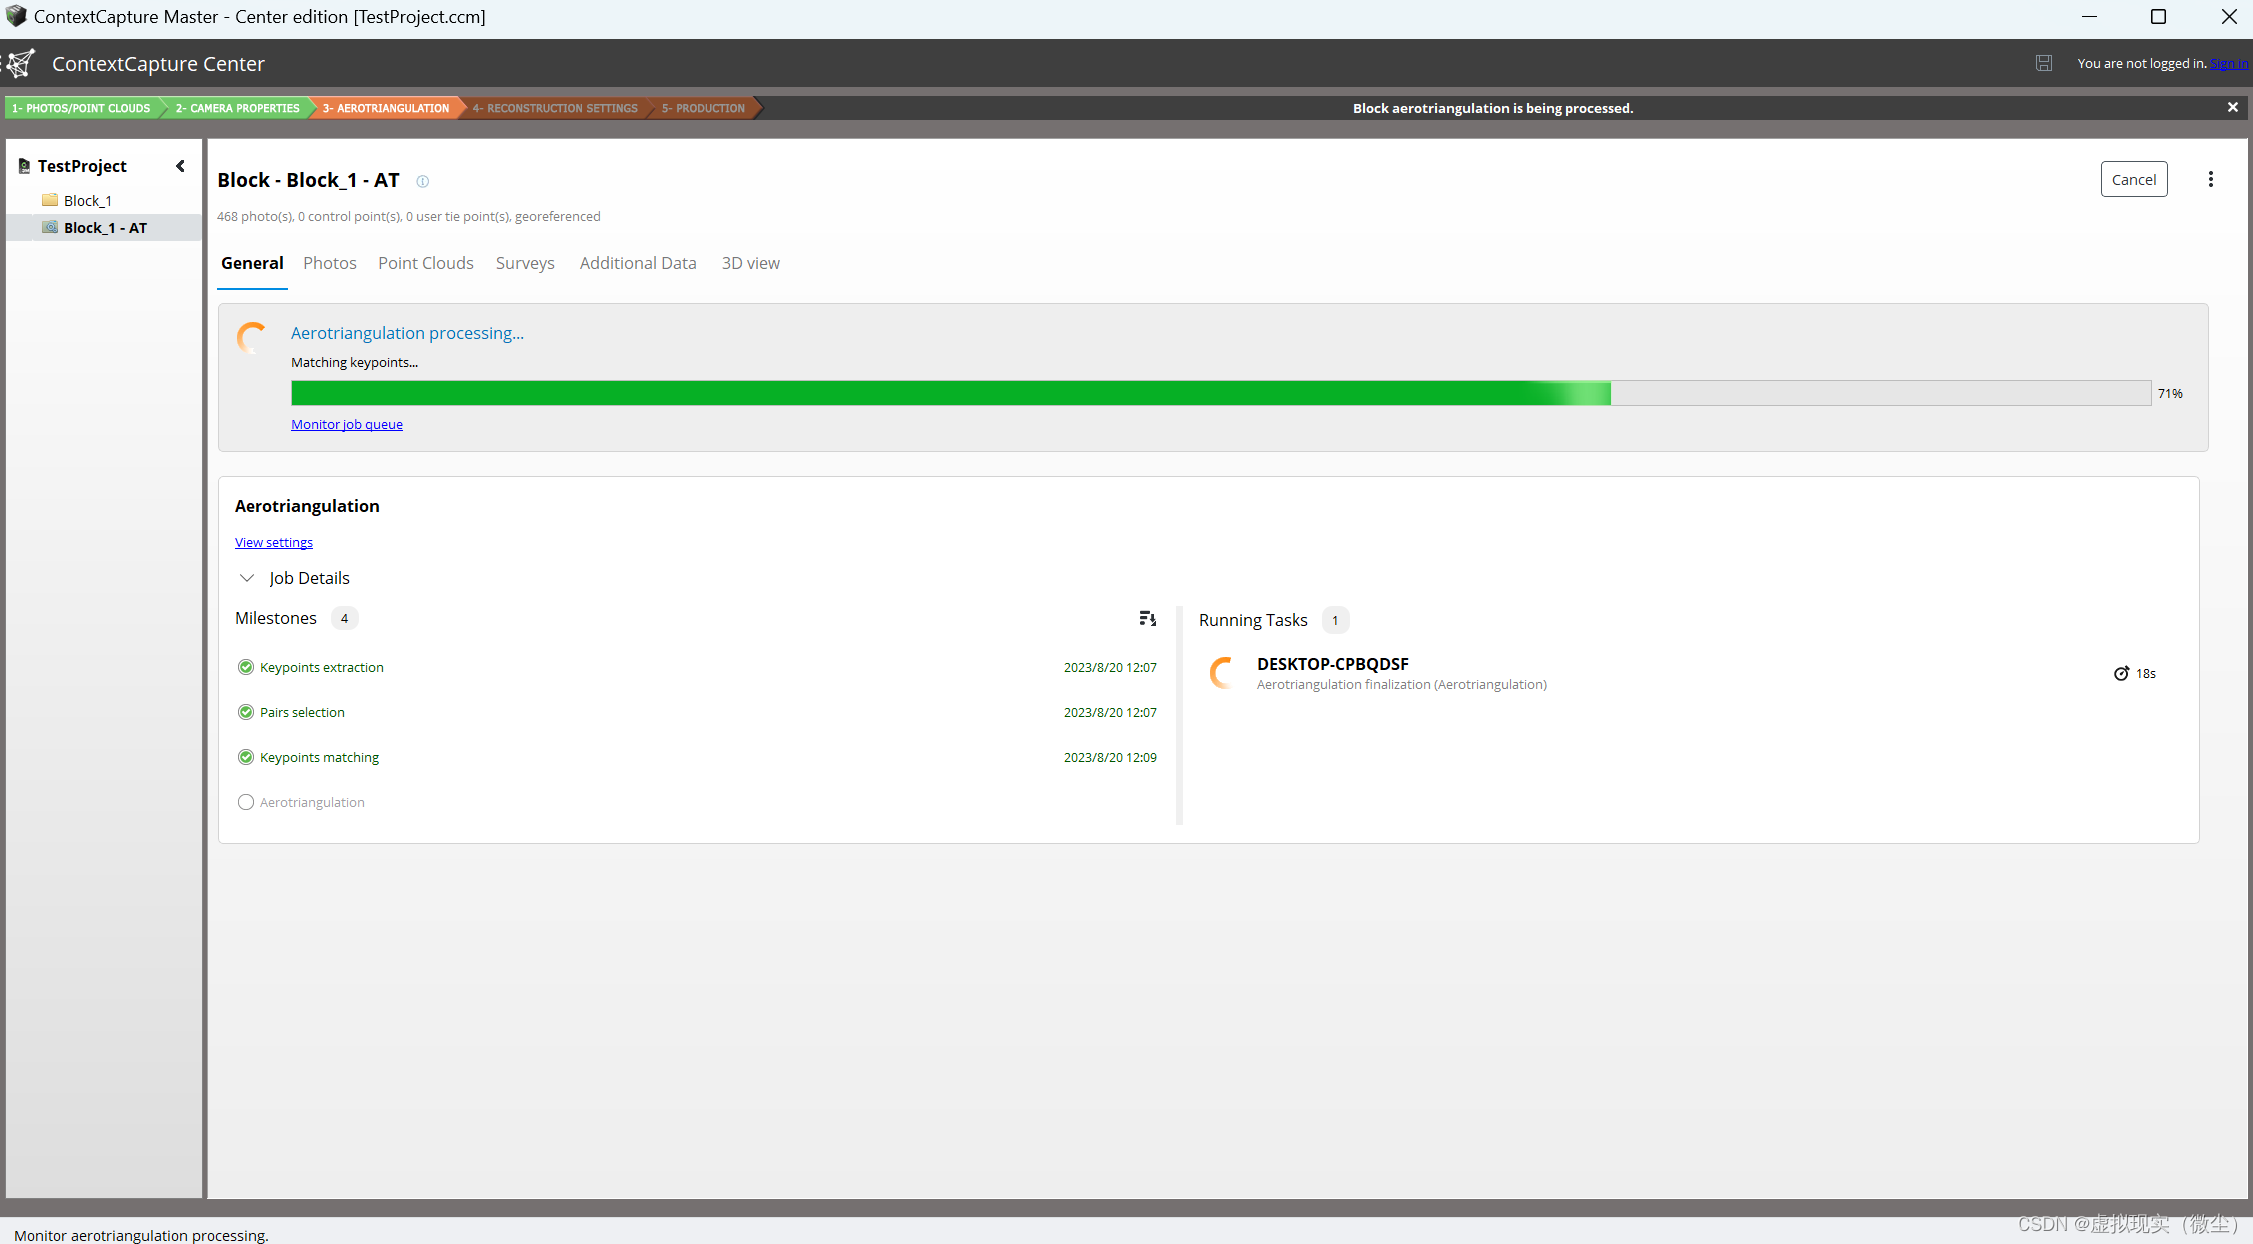Click the ContextCapture Center logo icon

pos(20,63)
